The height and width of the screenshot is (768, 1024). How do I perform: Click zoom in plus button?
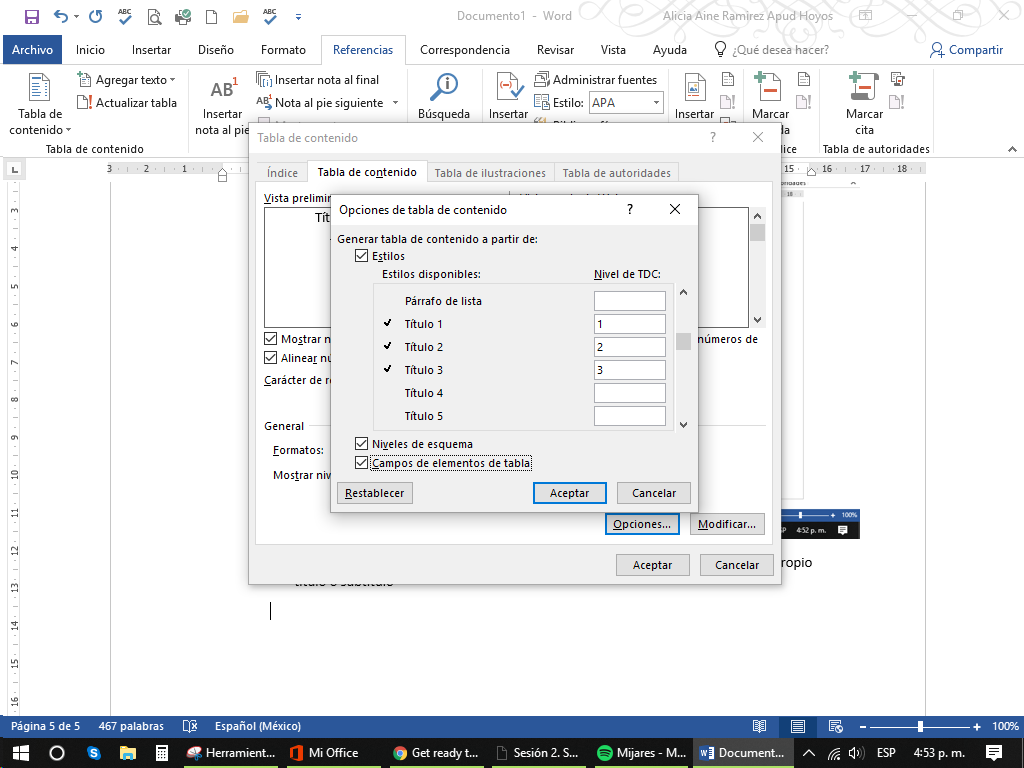pos(976,726)
